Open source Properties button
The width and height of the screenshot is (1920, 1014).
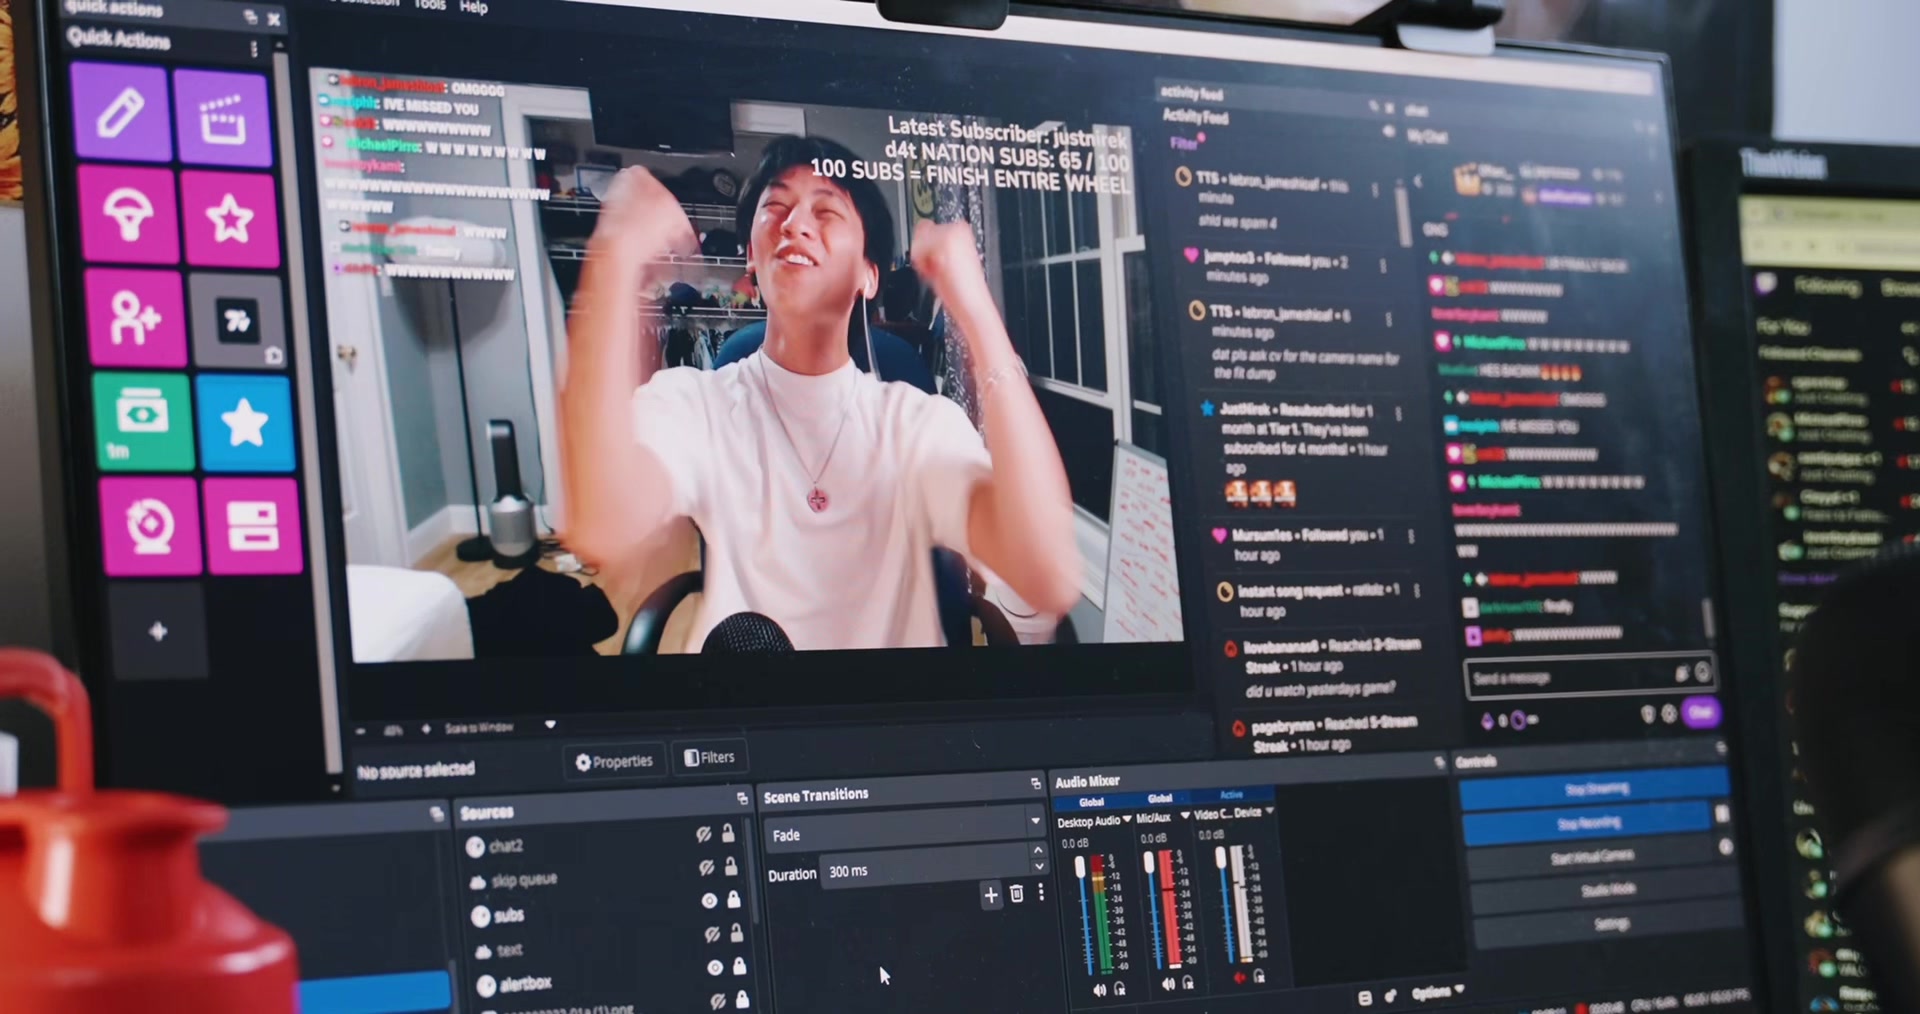point(614,761)
